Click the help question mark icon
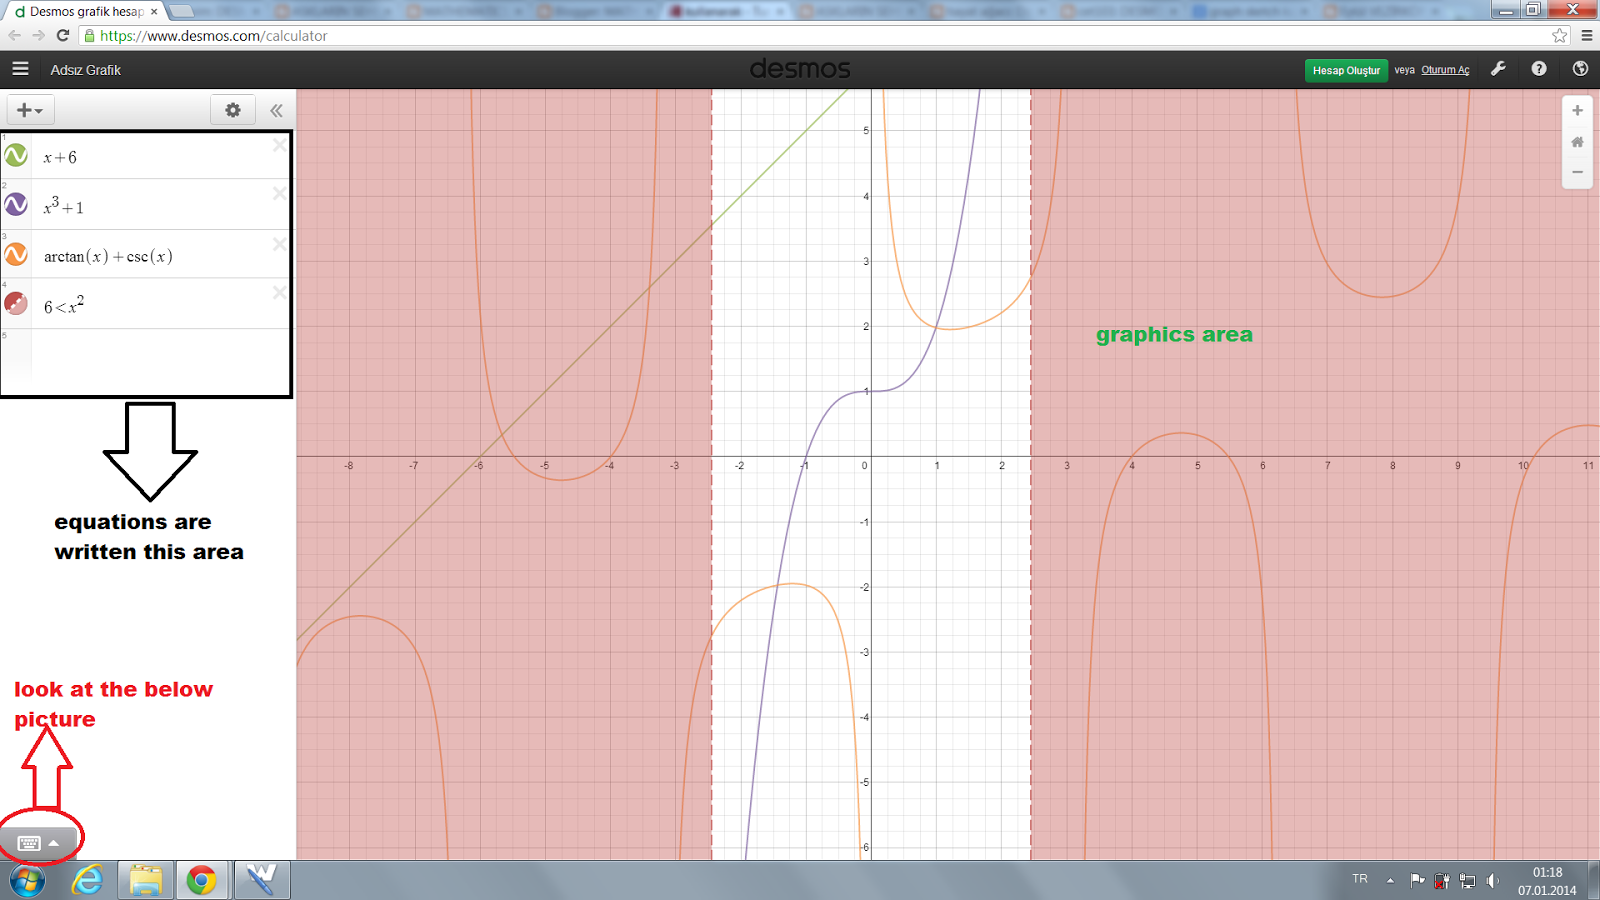1600x900 pixels. click(1538, 69)
